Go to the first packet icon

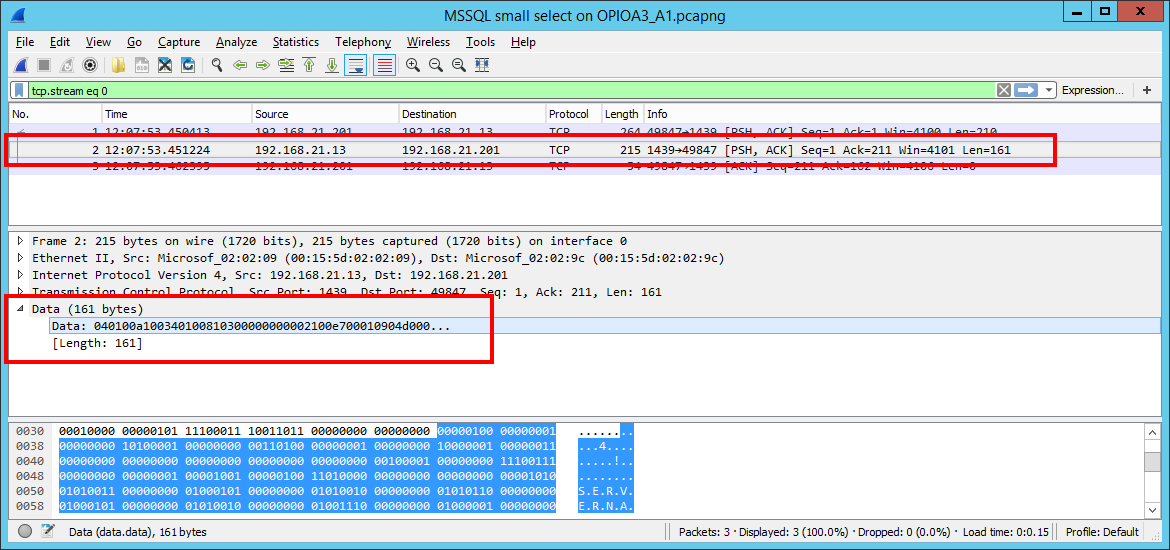[309, 65]
